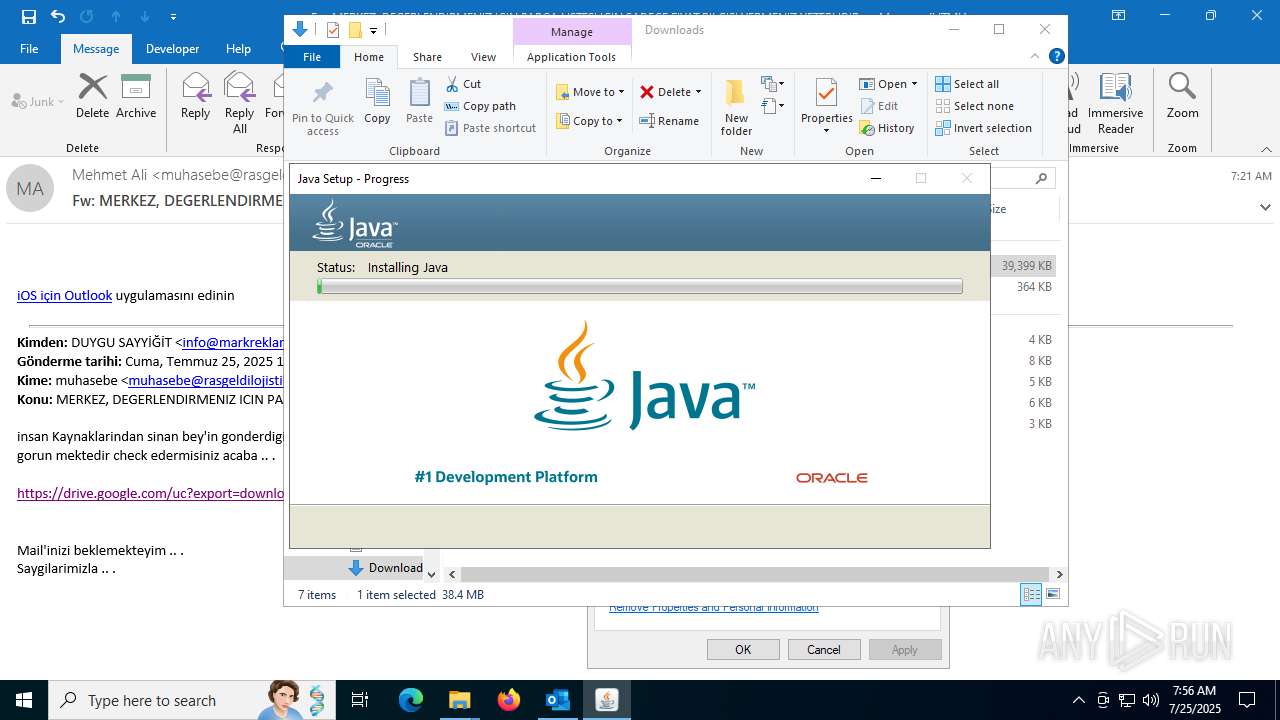Image resolution: width=1280 pixels, height=720 pixels.
Task: Collapse the Explorer ribbon chevron
Action: click(x=1035, y=57)
